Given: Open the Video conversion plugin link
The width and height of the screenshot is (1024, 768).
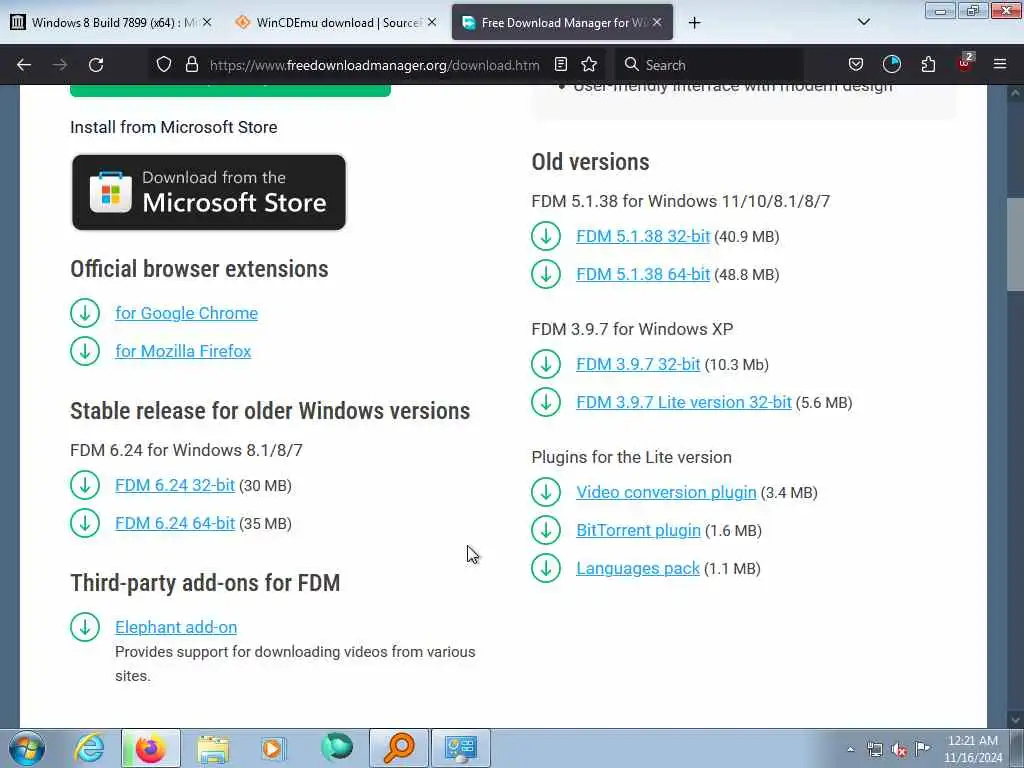Looking at the screenshot, I should pyautogui.click(x=666, y=492).
